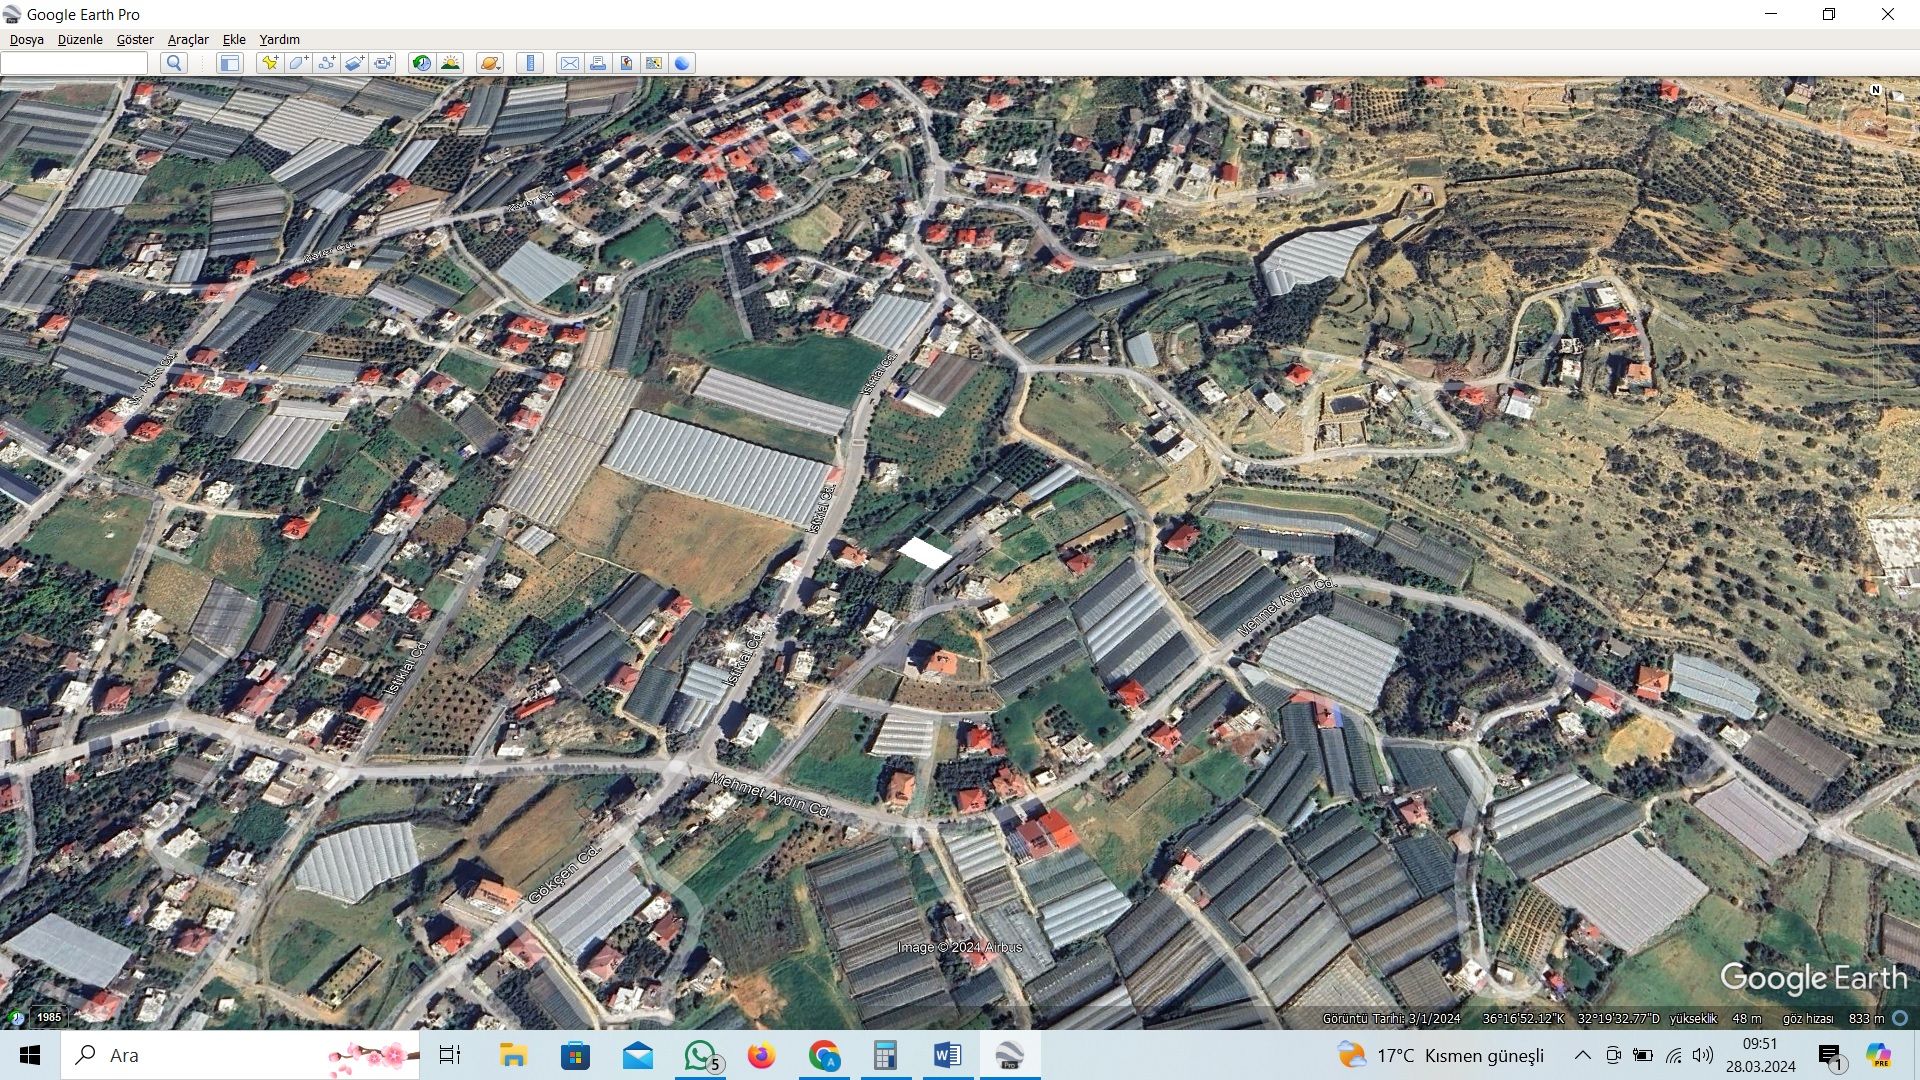
Task: Click the 1985 historical imagery year button
Action: tap(48, 1017)
